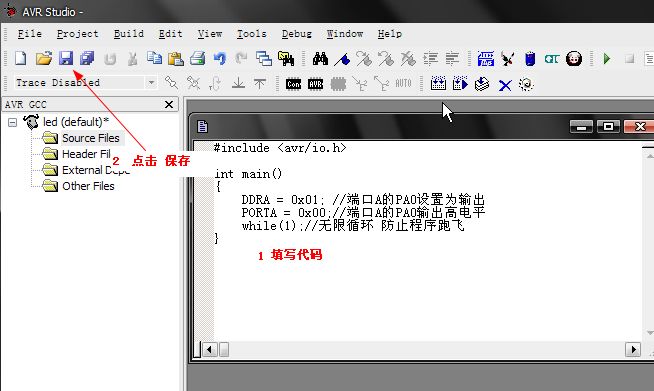Click the horizontal scrollbar thumb
This screenshot has height=391, width=654.
click(224, 349)
